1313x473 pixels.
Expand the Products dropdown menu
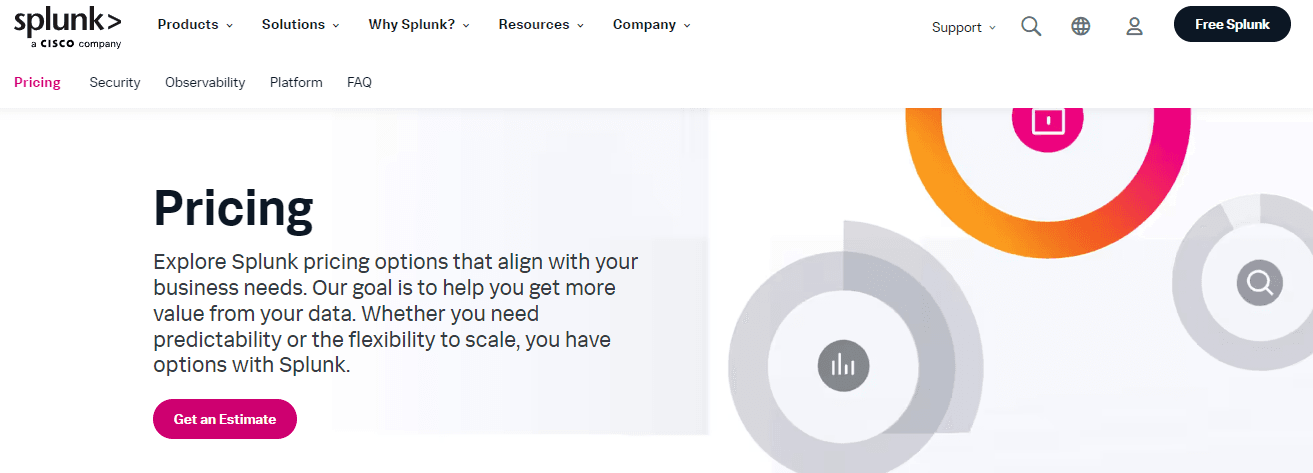[195, 24]
